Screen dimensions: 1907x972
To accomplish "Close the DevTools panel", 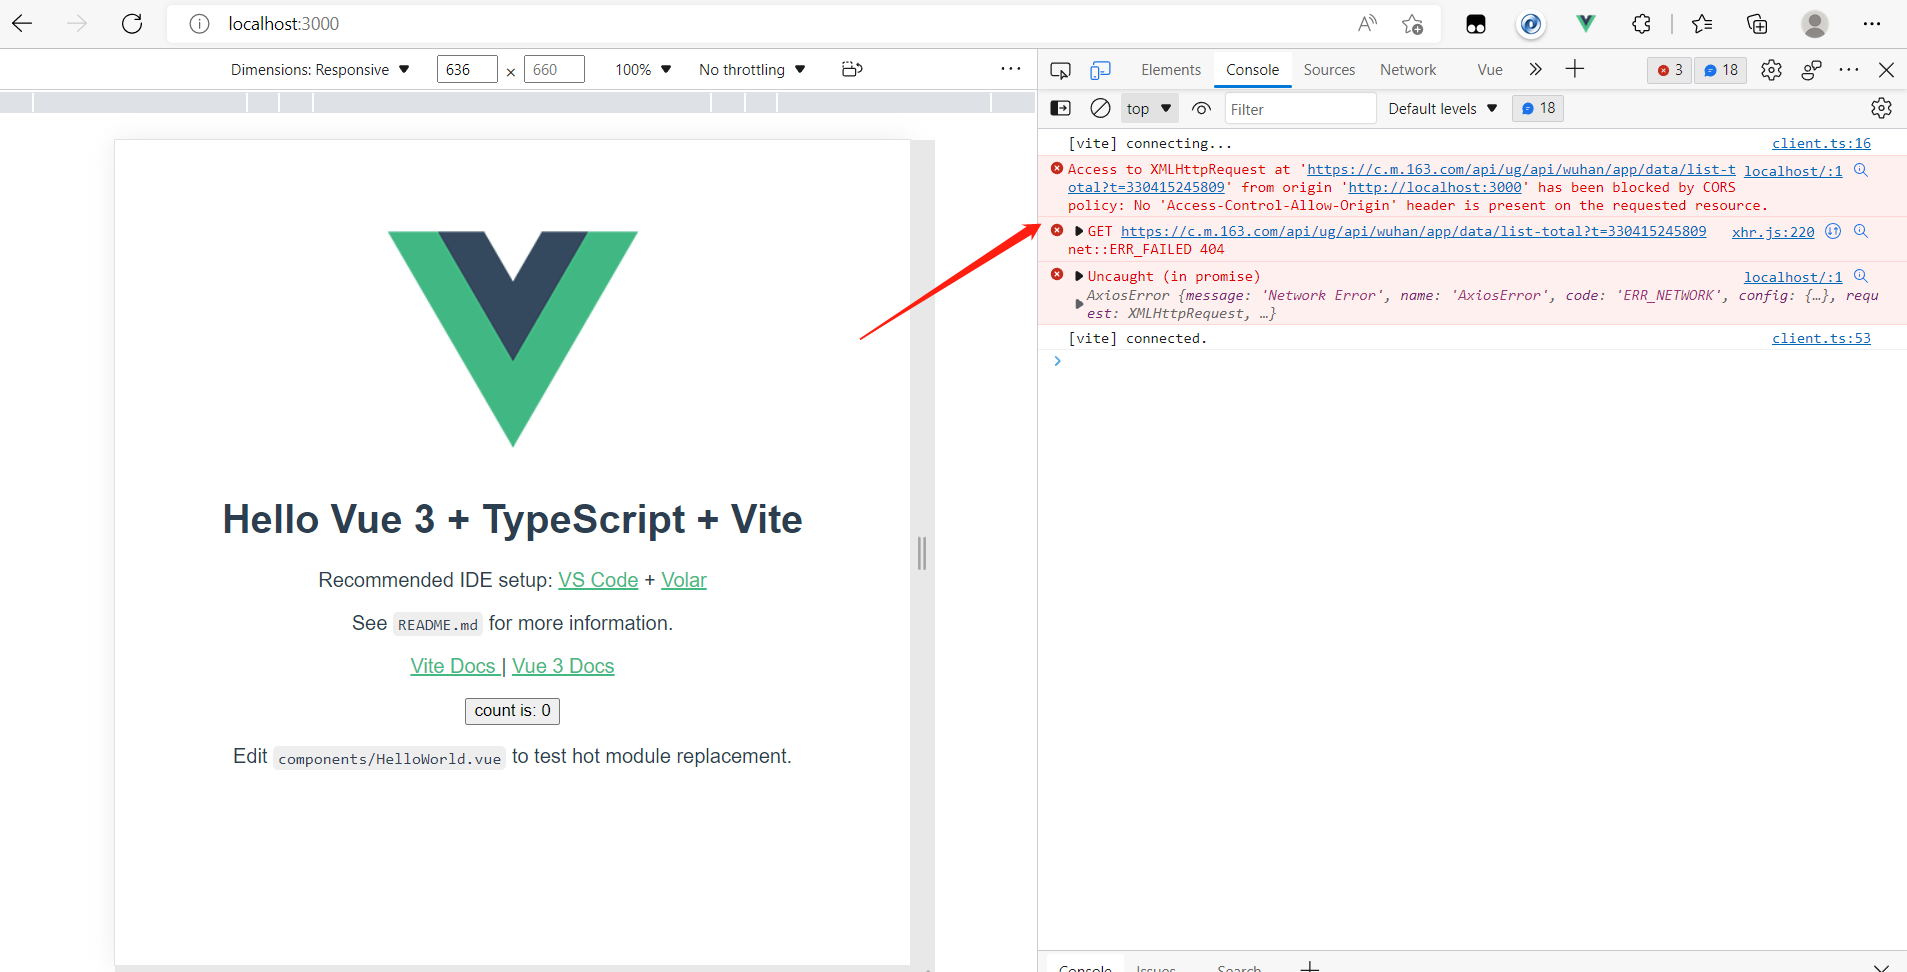I will coord(1886,70).
